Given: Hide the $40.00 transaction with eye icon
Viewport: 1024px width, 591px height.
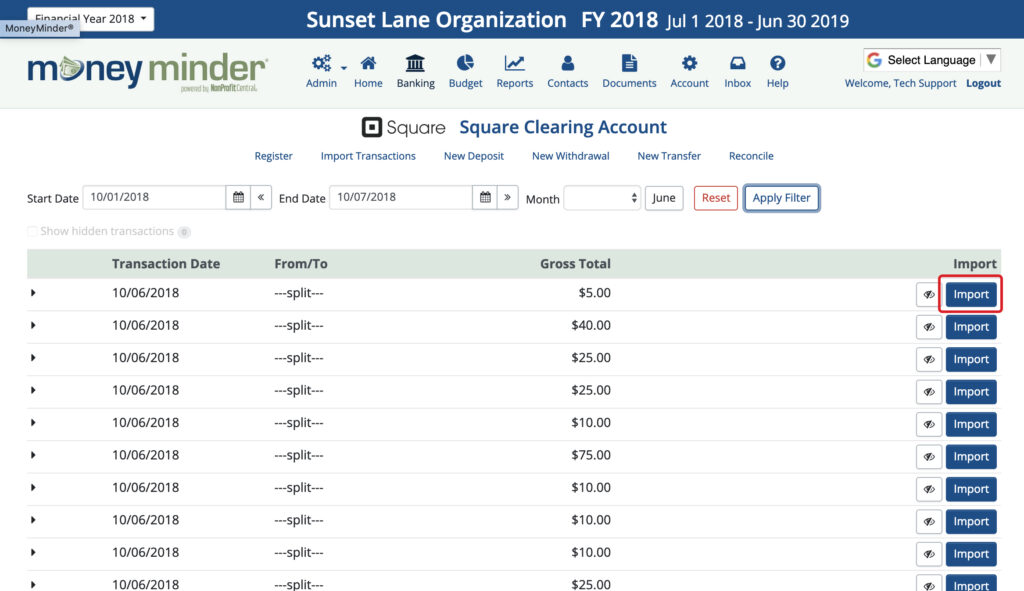Looking at the screenshot, I should pos(929,327).
